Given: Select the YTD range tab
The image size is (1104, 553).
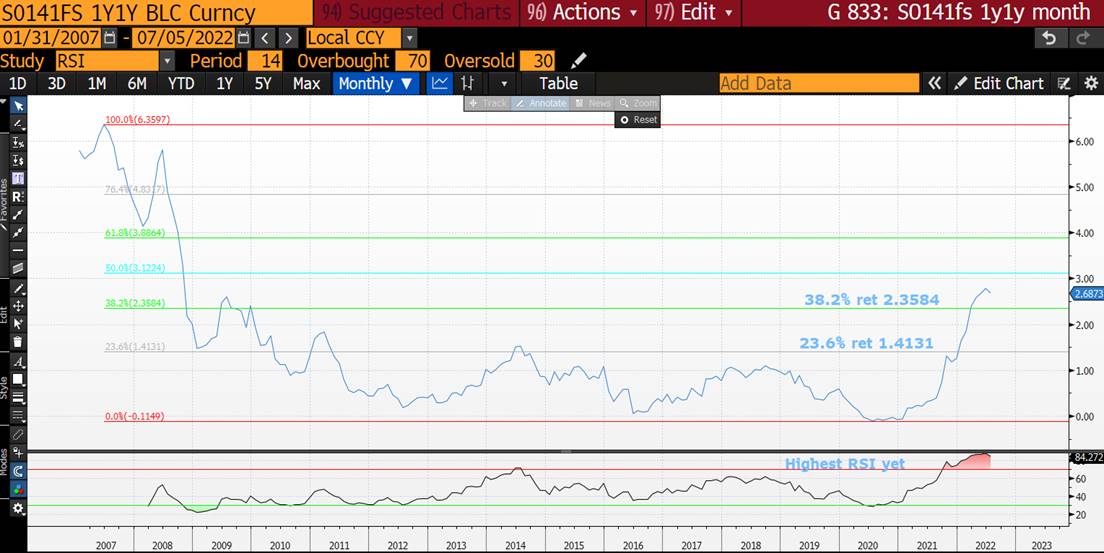Looking at the screenshot, I should (x=181, y=83).
